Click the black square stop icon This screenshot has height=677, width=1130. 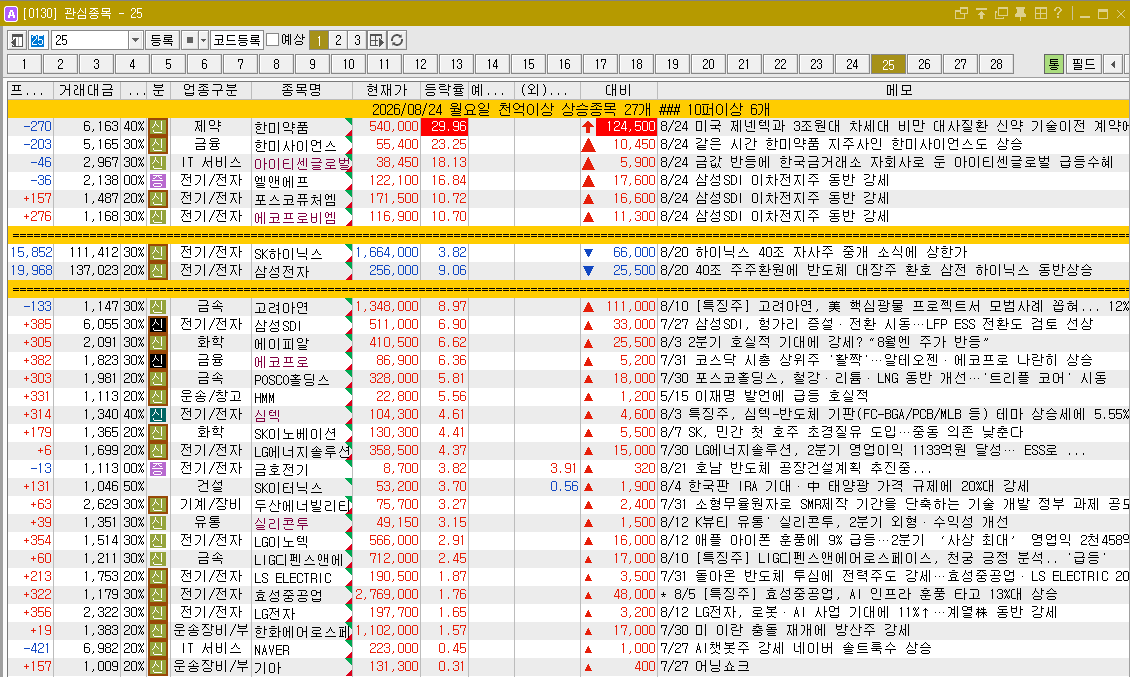click(x=189, y=40)
